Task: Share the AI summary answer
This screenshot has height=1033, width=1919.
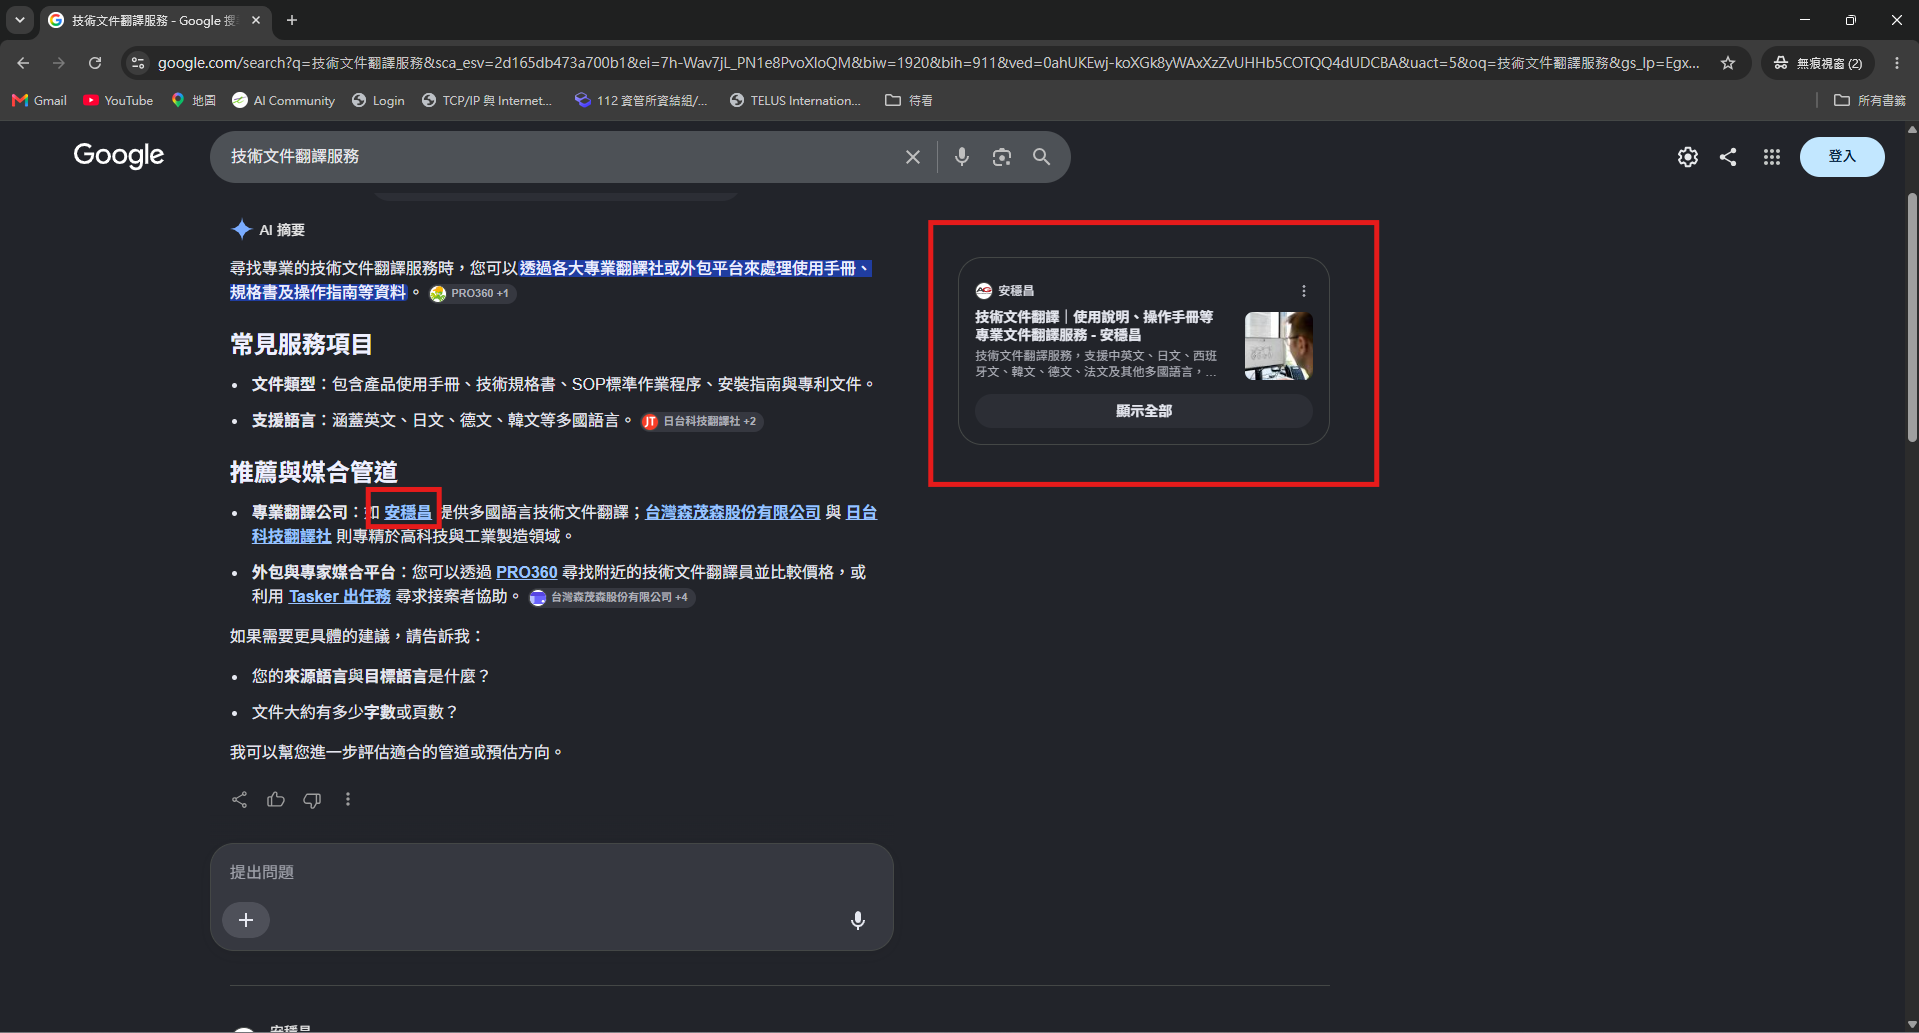Action: [240, 799]
